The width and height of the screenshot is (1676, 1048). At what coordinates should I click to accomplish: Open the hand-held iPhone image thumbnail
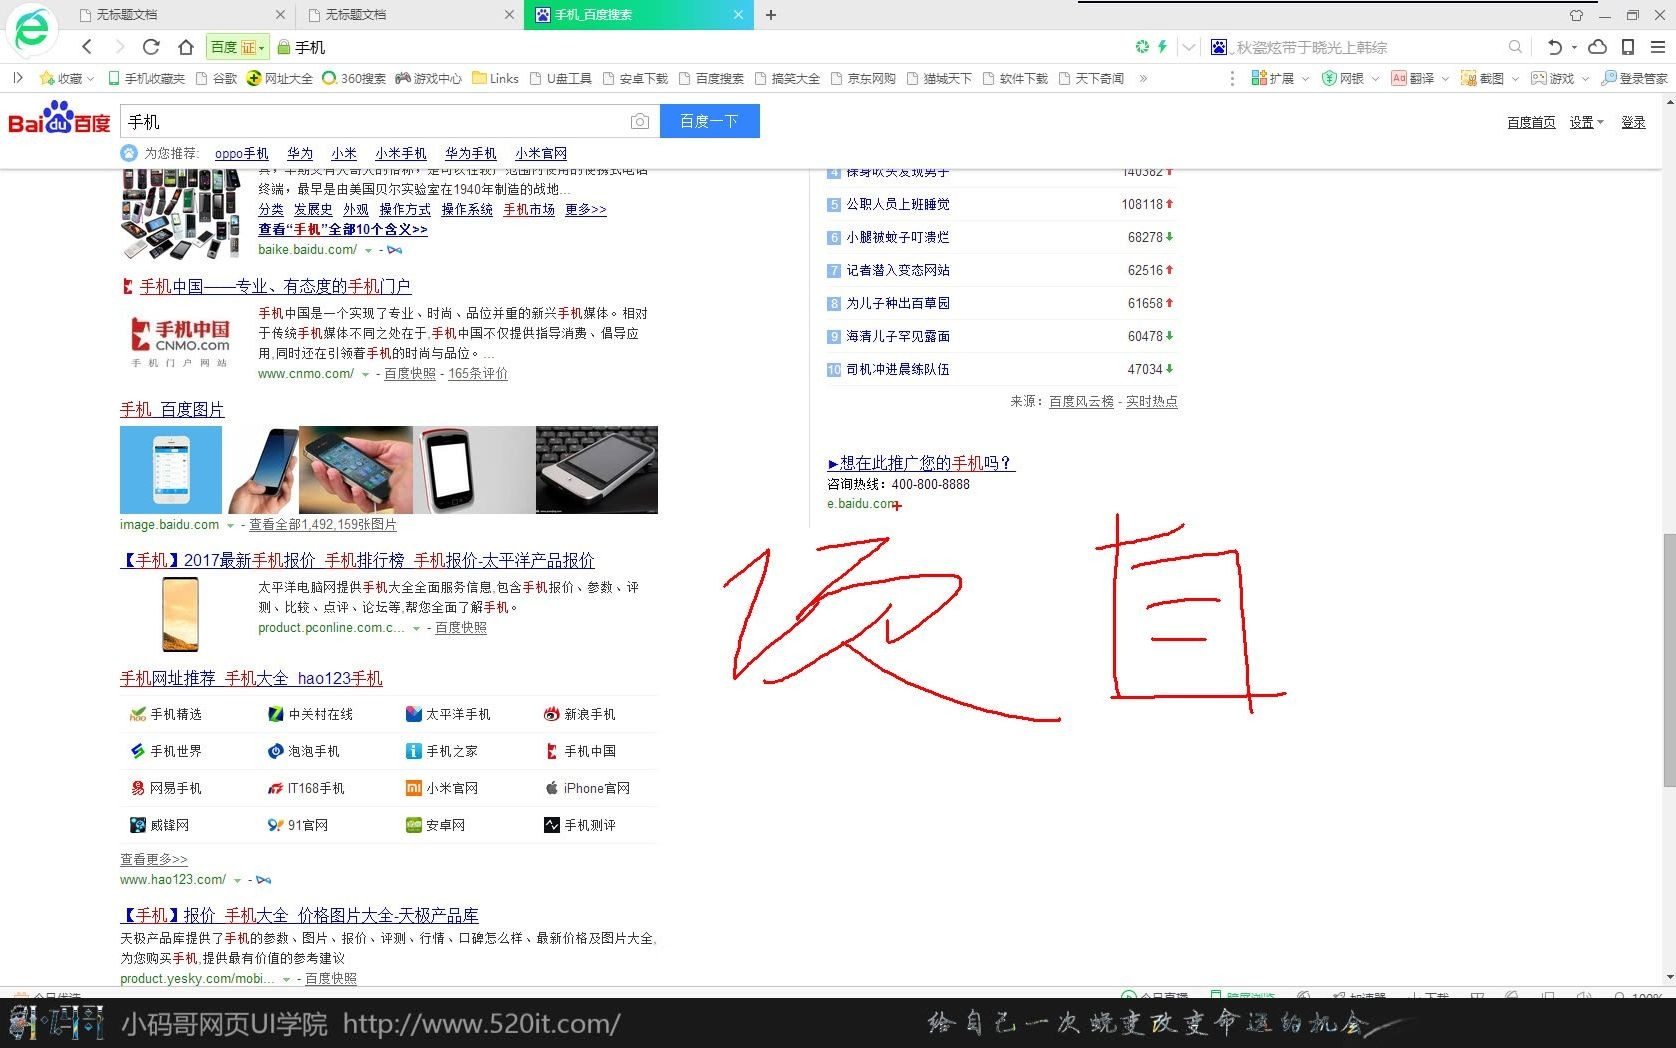coord(356,469)
